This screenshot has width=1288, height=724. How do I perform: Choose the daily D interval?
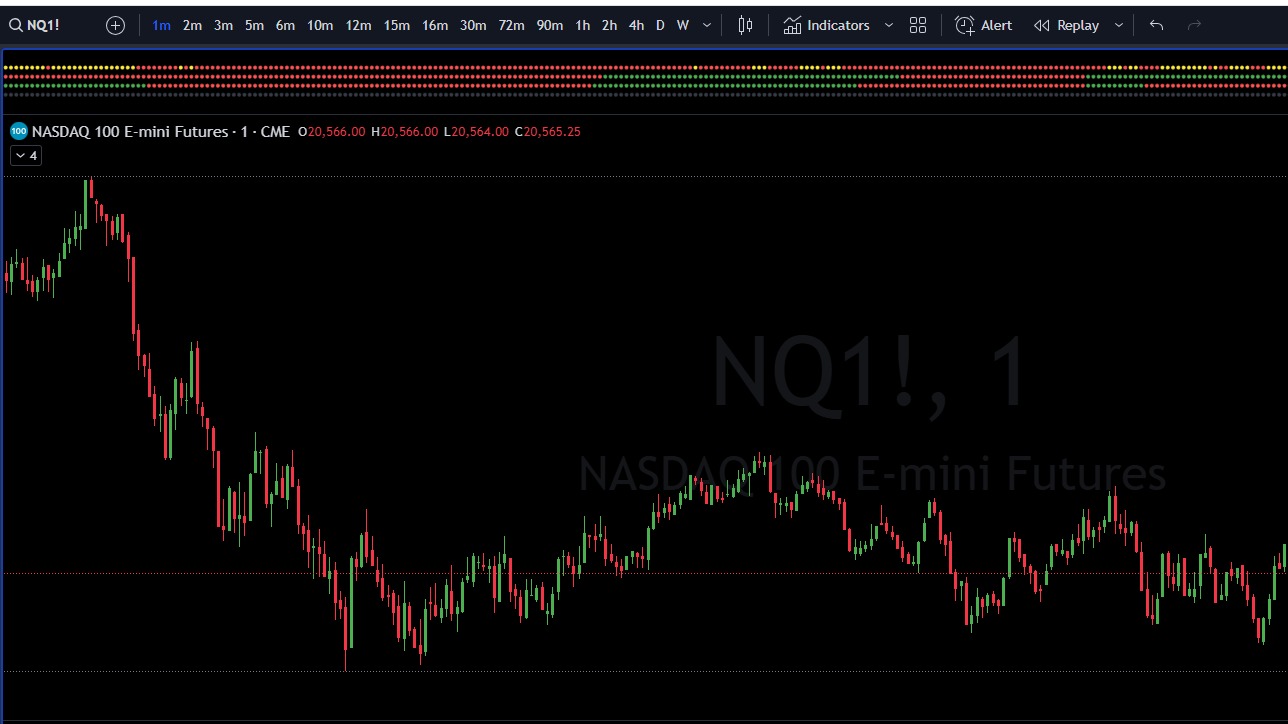coord(660,25)
